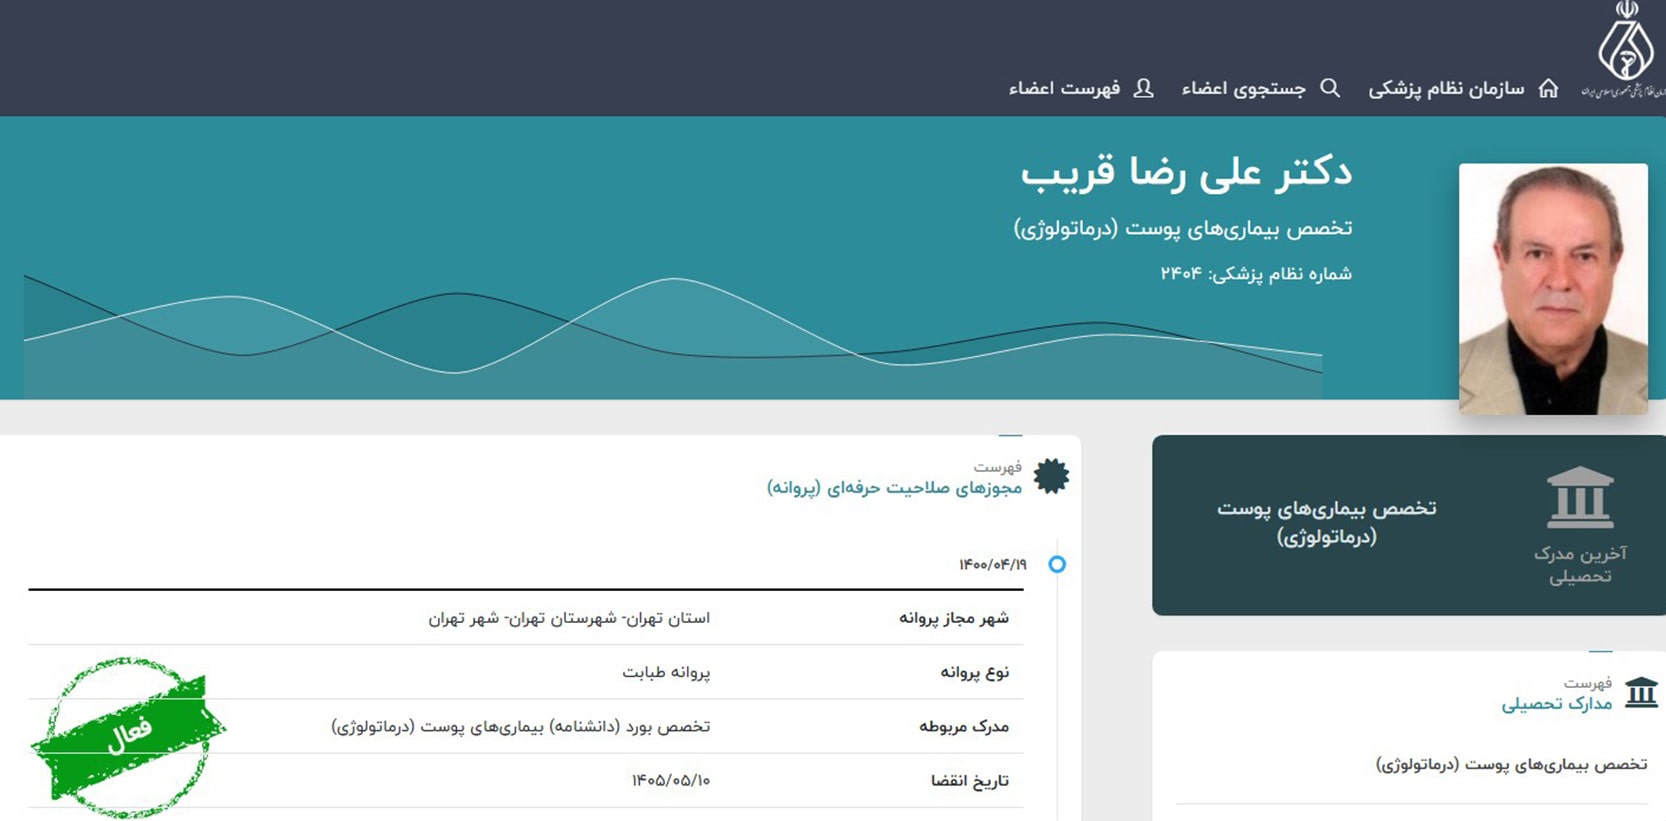Image resolution: width=1666 pixels, height=821 pixels.
Task: Click the user icon next to فهرست اعضاء
Action: pyautogui.click(x=1143, y=88)
